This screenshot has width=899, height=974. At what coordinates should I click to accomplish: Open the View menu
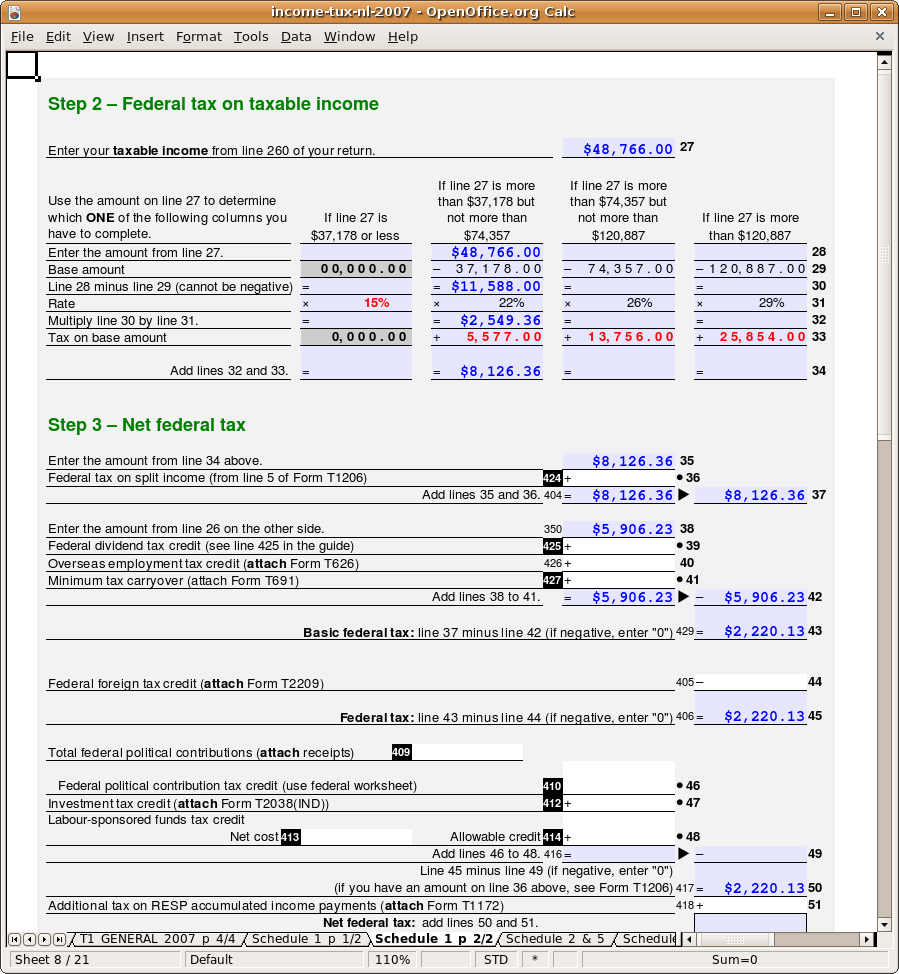pos(98,37)
